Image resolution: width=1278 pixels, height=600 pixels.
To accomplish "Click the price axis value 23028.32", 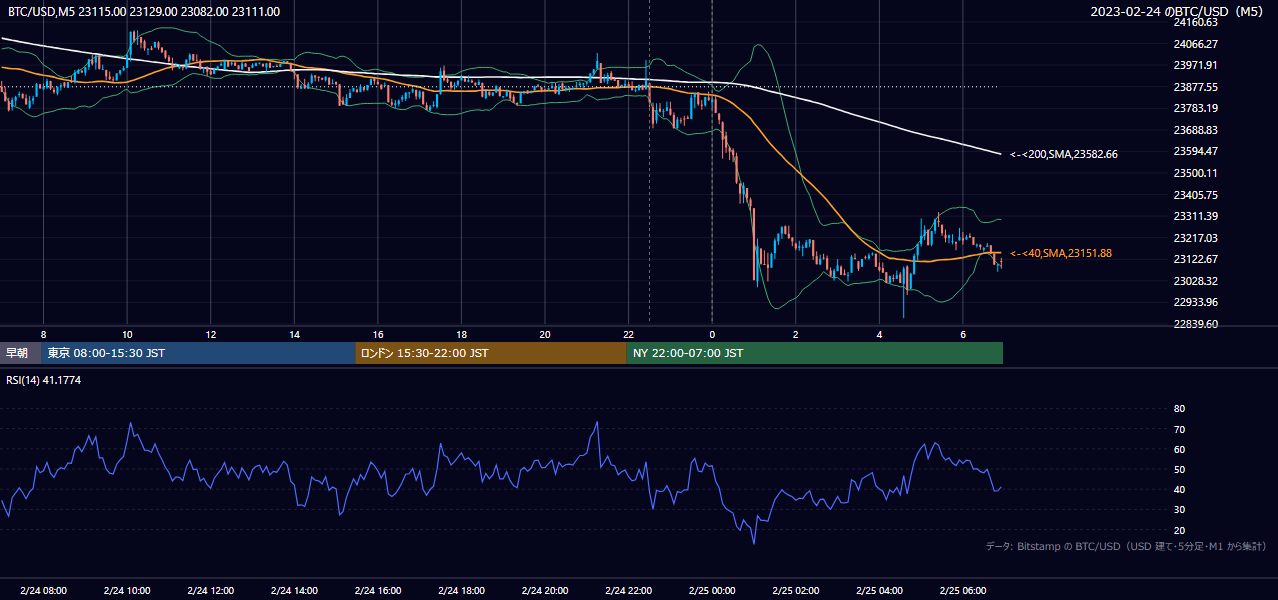I will 1195,281.
